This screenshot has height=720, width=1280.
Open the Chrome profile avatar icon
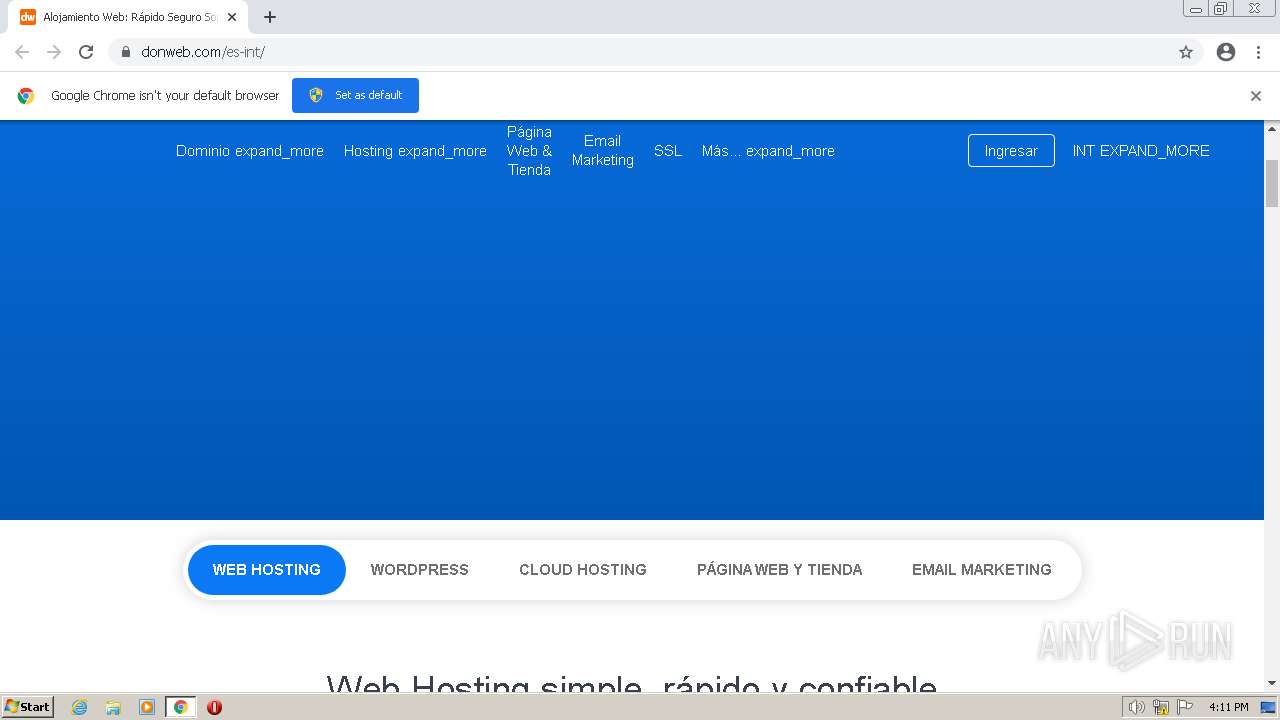pyautogui.click(x=1226, y=52)
